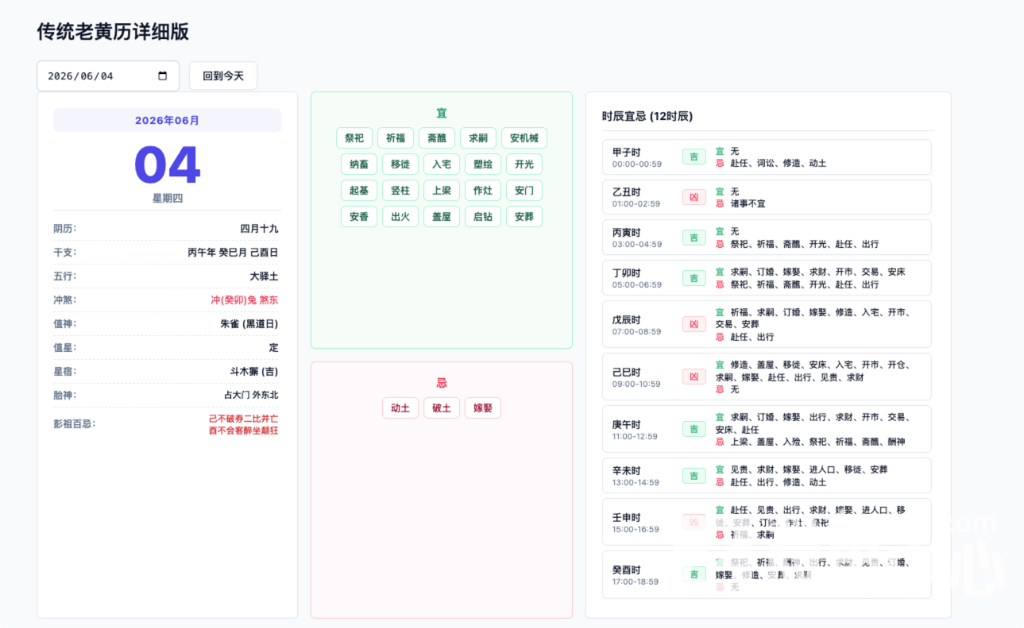Click the 吉 badge in 丙寅时 row
Screen dimensions: 1024x628
tap(694, 238)
